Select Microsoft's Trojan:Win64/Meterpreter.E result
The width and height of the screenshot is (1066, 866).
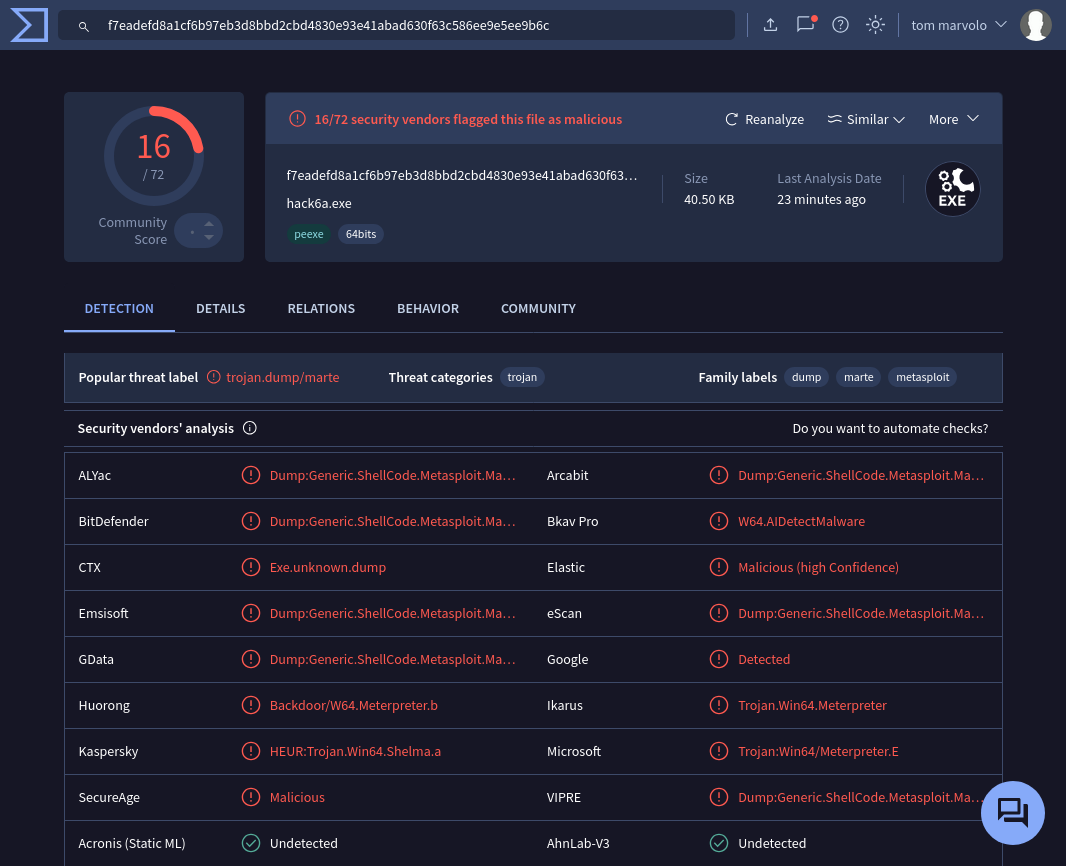pos(818,751)
